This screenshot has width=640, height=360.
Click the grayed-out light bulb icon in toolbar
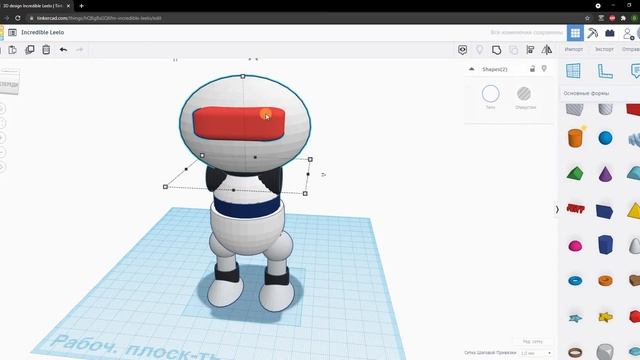point(479,50)
